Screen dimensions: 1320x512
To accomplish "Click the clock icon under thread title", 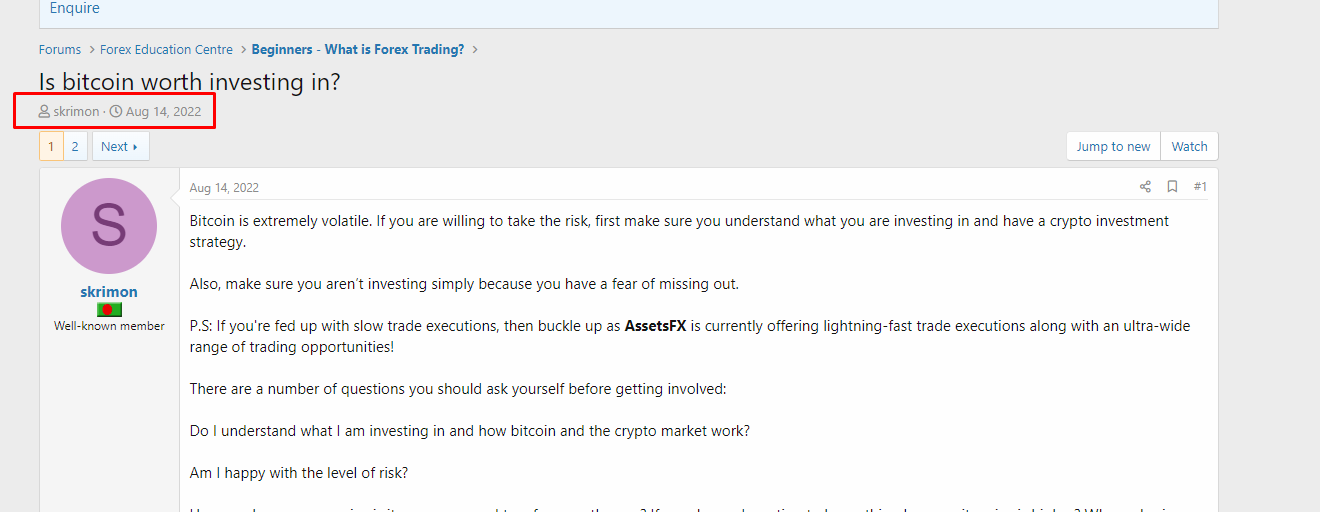I will pos(116,112).
